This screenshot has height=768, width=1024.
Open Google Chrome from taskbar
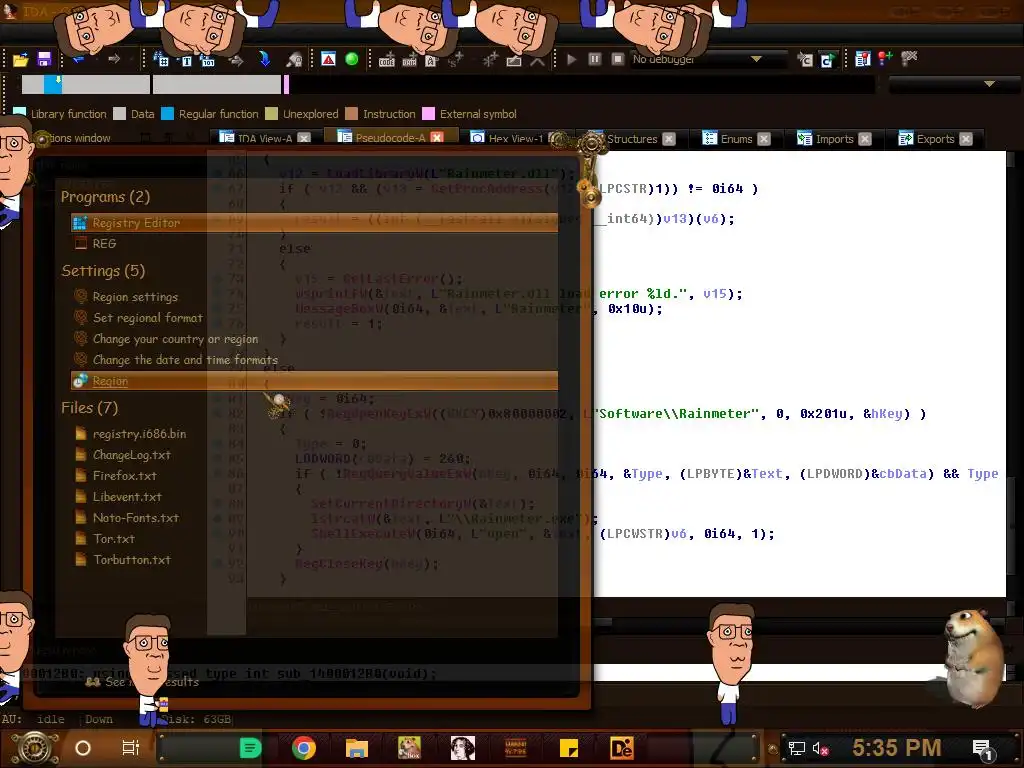(304, 748)
